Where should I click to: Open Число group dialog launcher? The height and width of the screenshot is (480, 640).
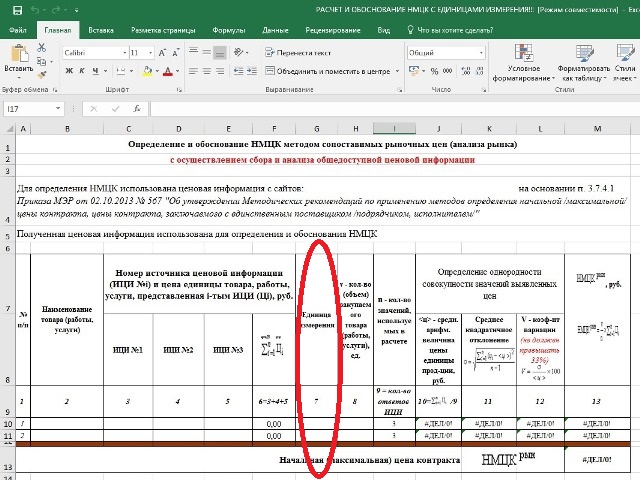[484, 90]
